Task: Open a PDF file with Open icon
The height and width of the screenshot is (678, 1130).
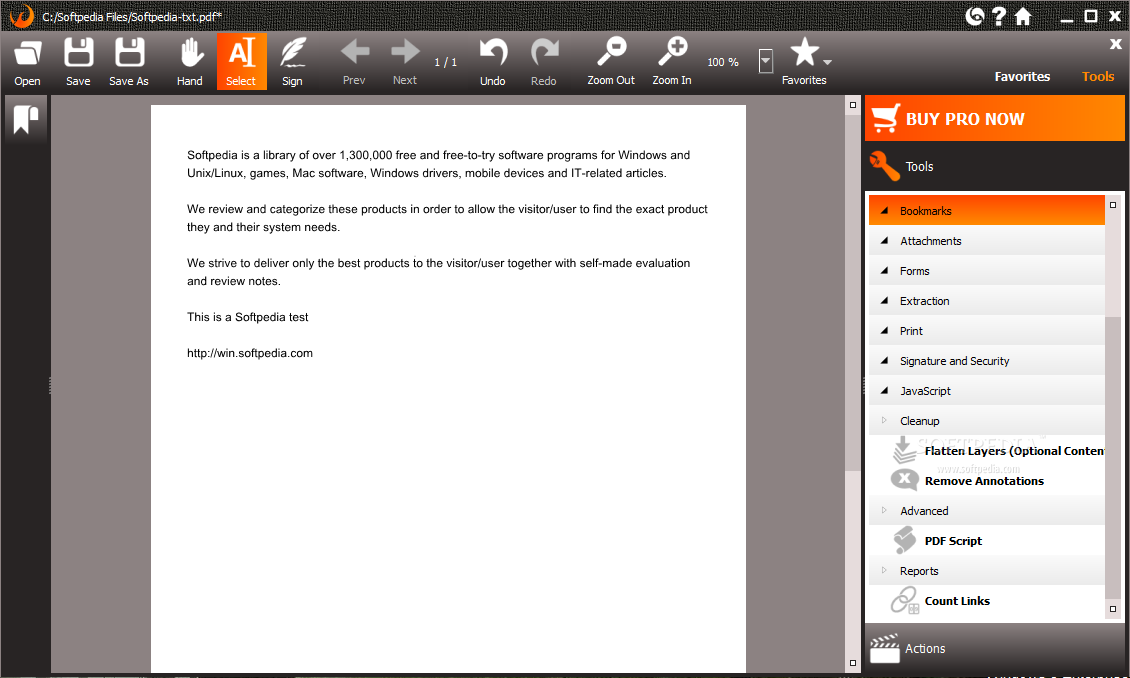Action: [27, 54]
